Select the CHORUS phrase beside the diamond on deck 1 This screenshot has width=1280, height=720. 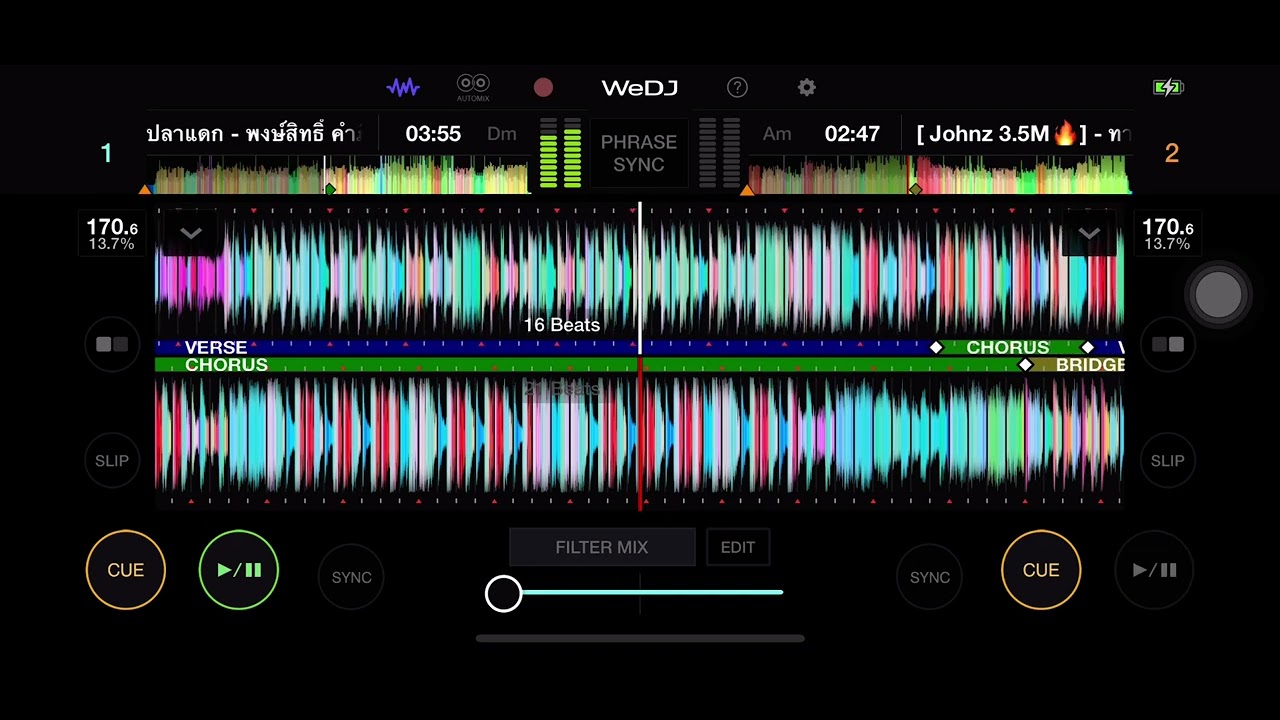[x=1008, y=348]
